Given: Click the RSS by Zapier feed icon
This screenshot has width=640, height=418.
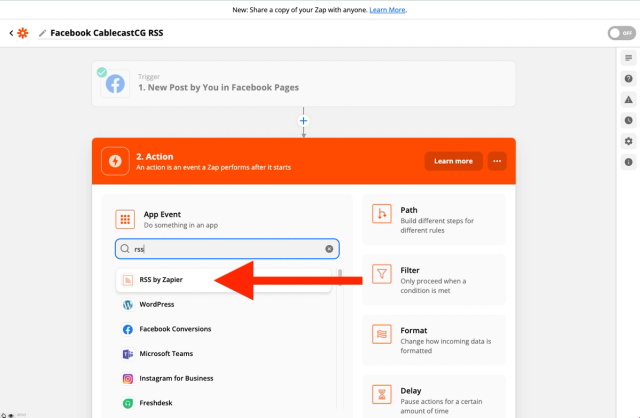Looking at the screenshot, I should click(x=128, y=280).
